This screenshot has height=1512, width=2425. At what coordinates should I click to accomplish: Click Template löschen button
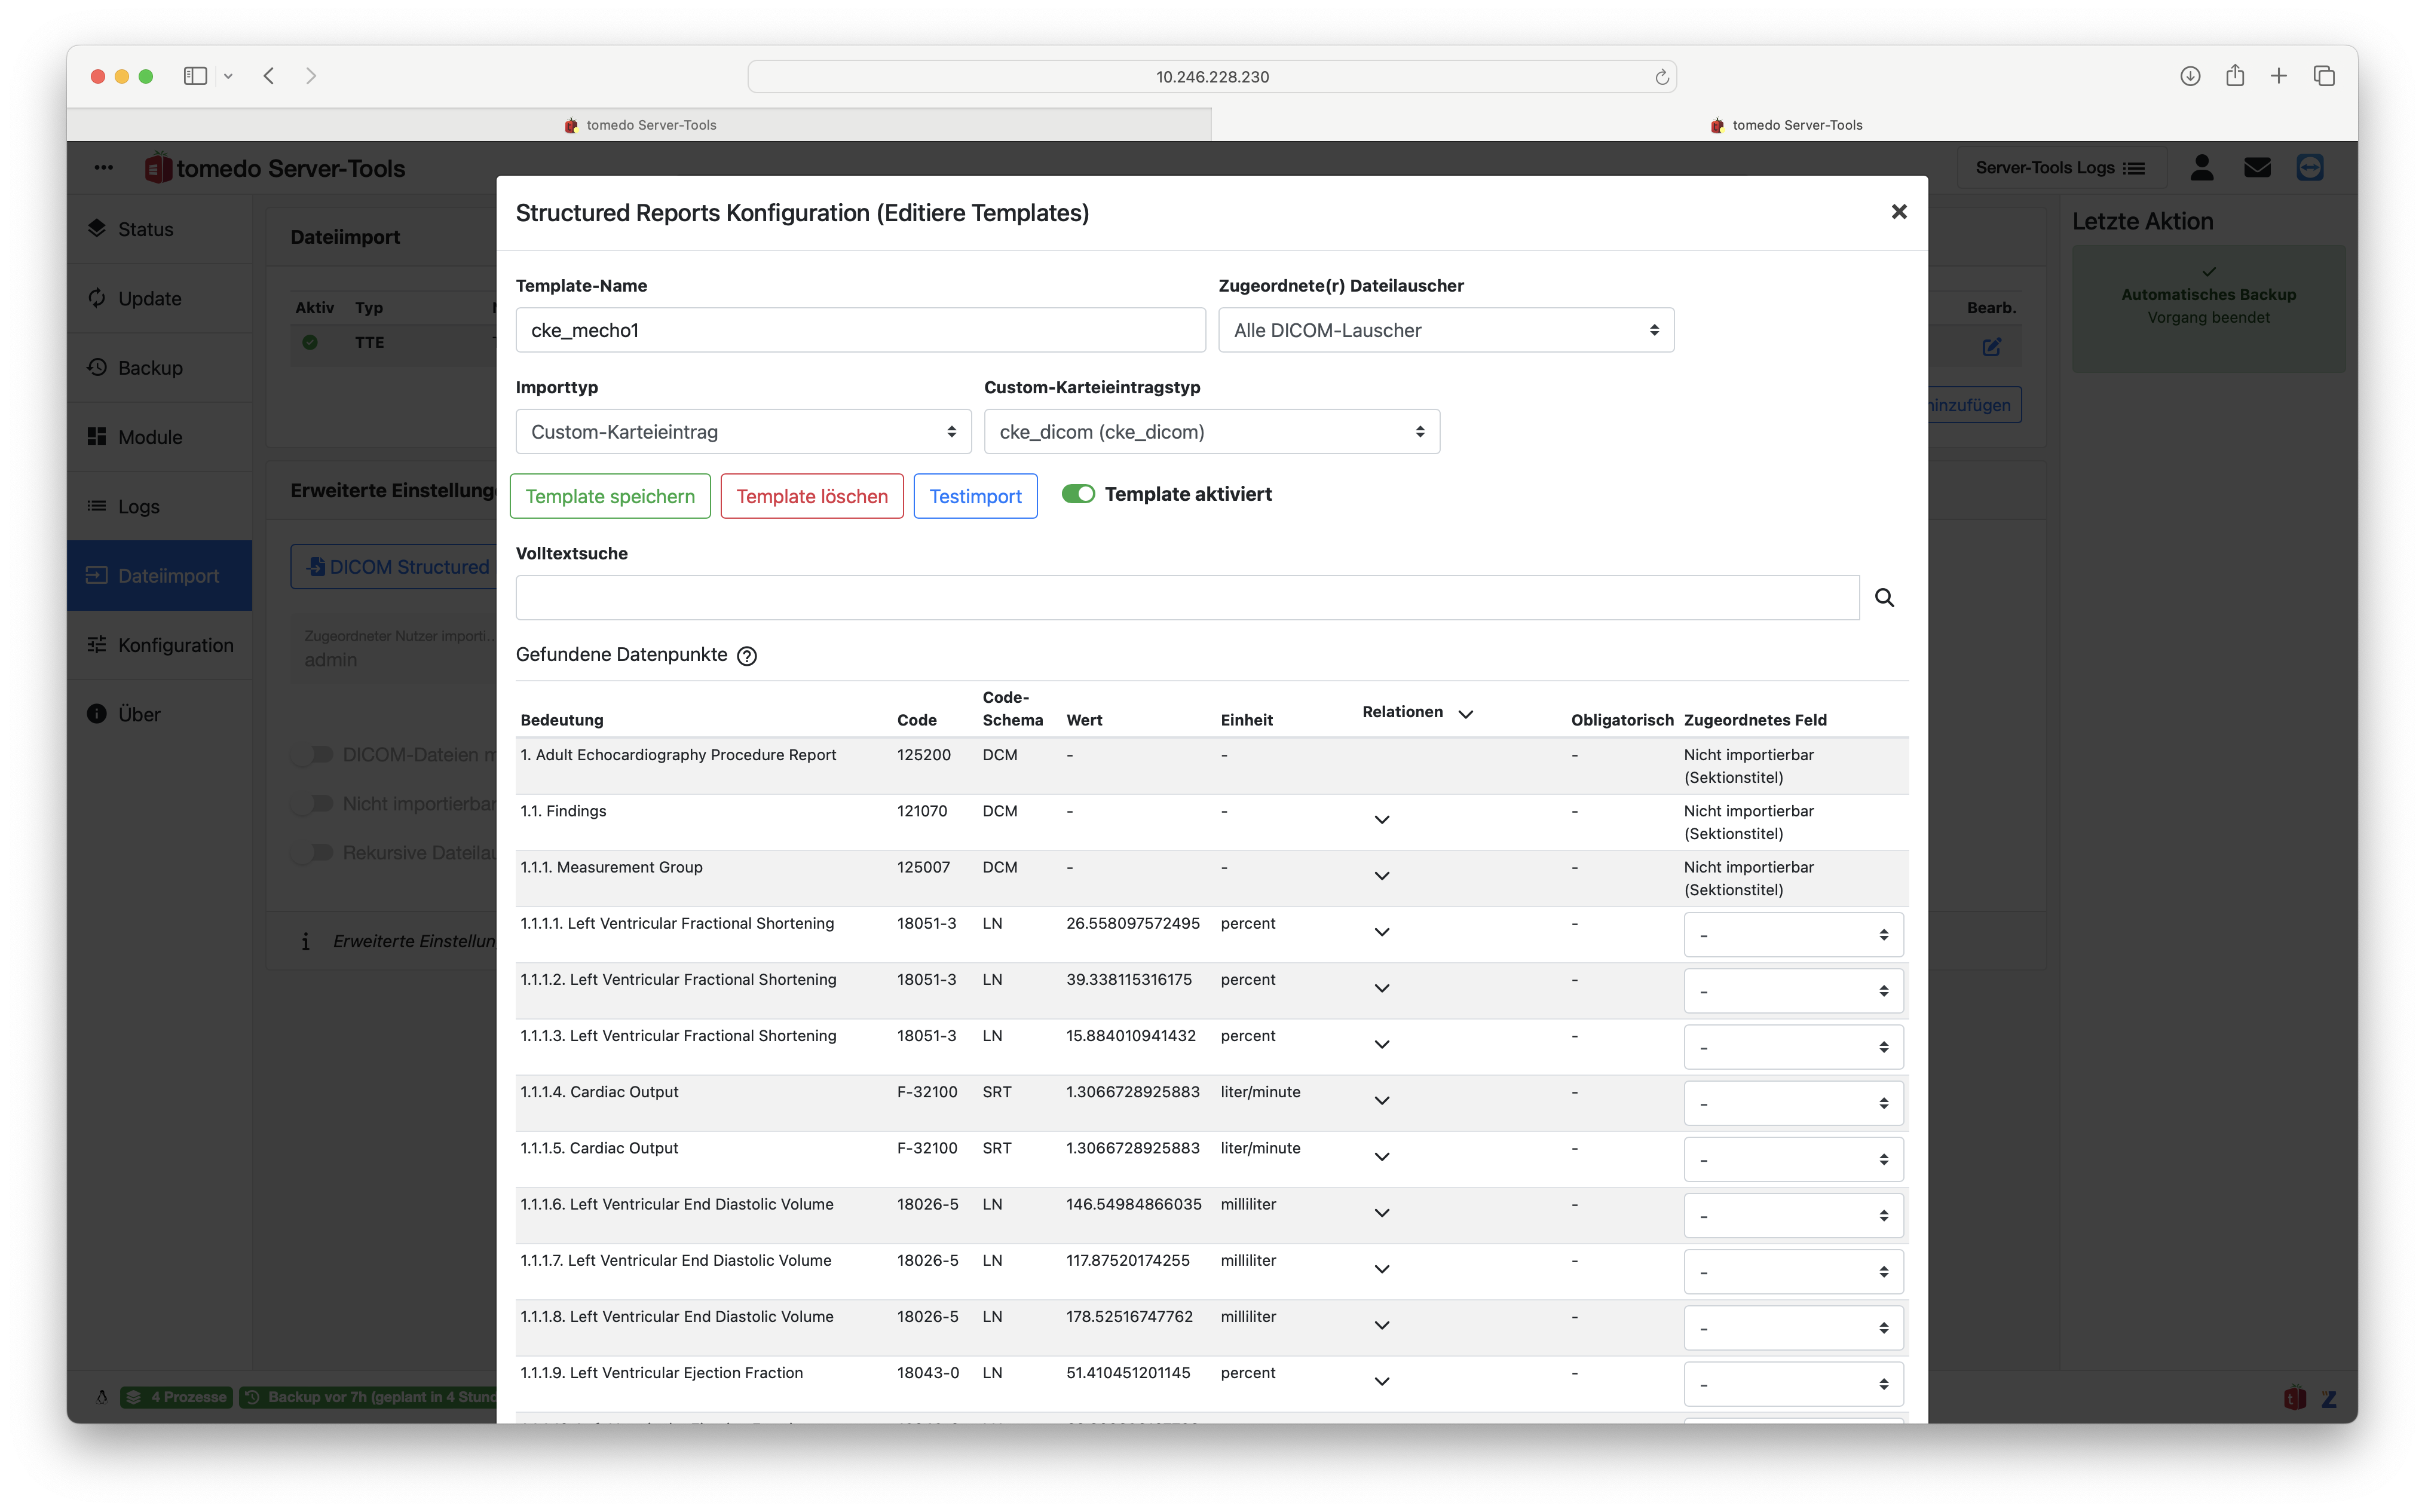(x=812, y=496)
